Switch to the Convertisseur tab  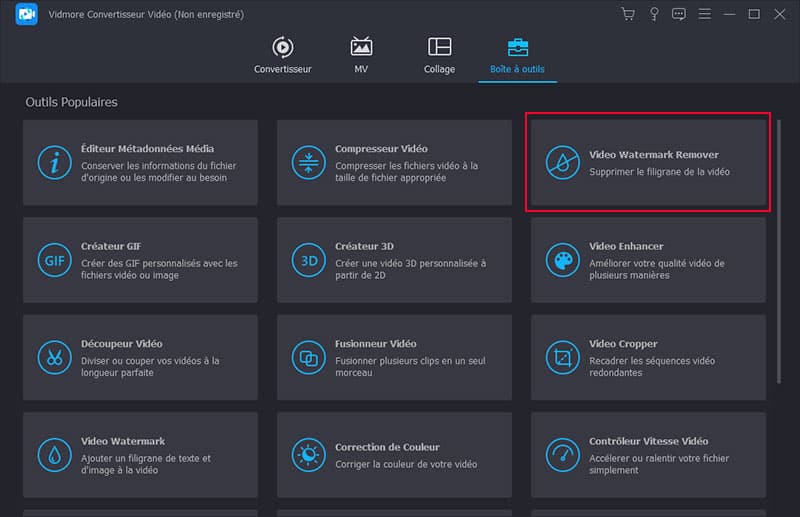point(283,56)
